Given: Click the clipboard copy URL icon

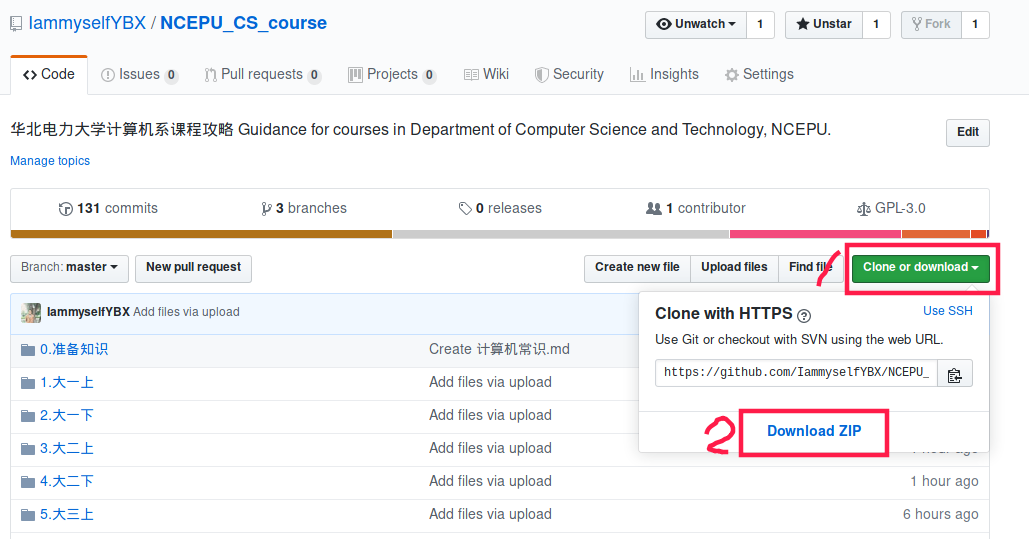Looking at the screenshot, I should [x=955, y=374].
